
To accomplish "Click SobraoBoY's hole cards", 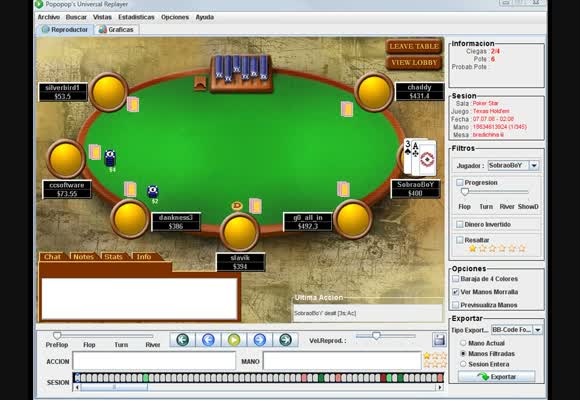I will [419, 157].
